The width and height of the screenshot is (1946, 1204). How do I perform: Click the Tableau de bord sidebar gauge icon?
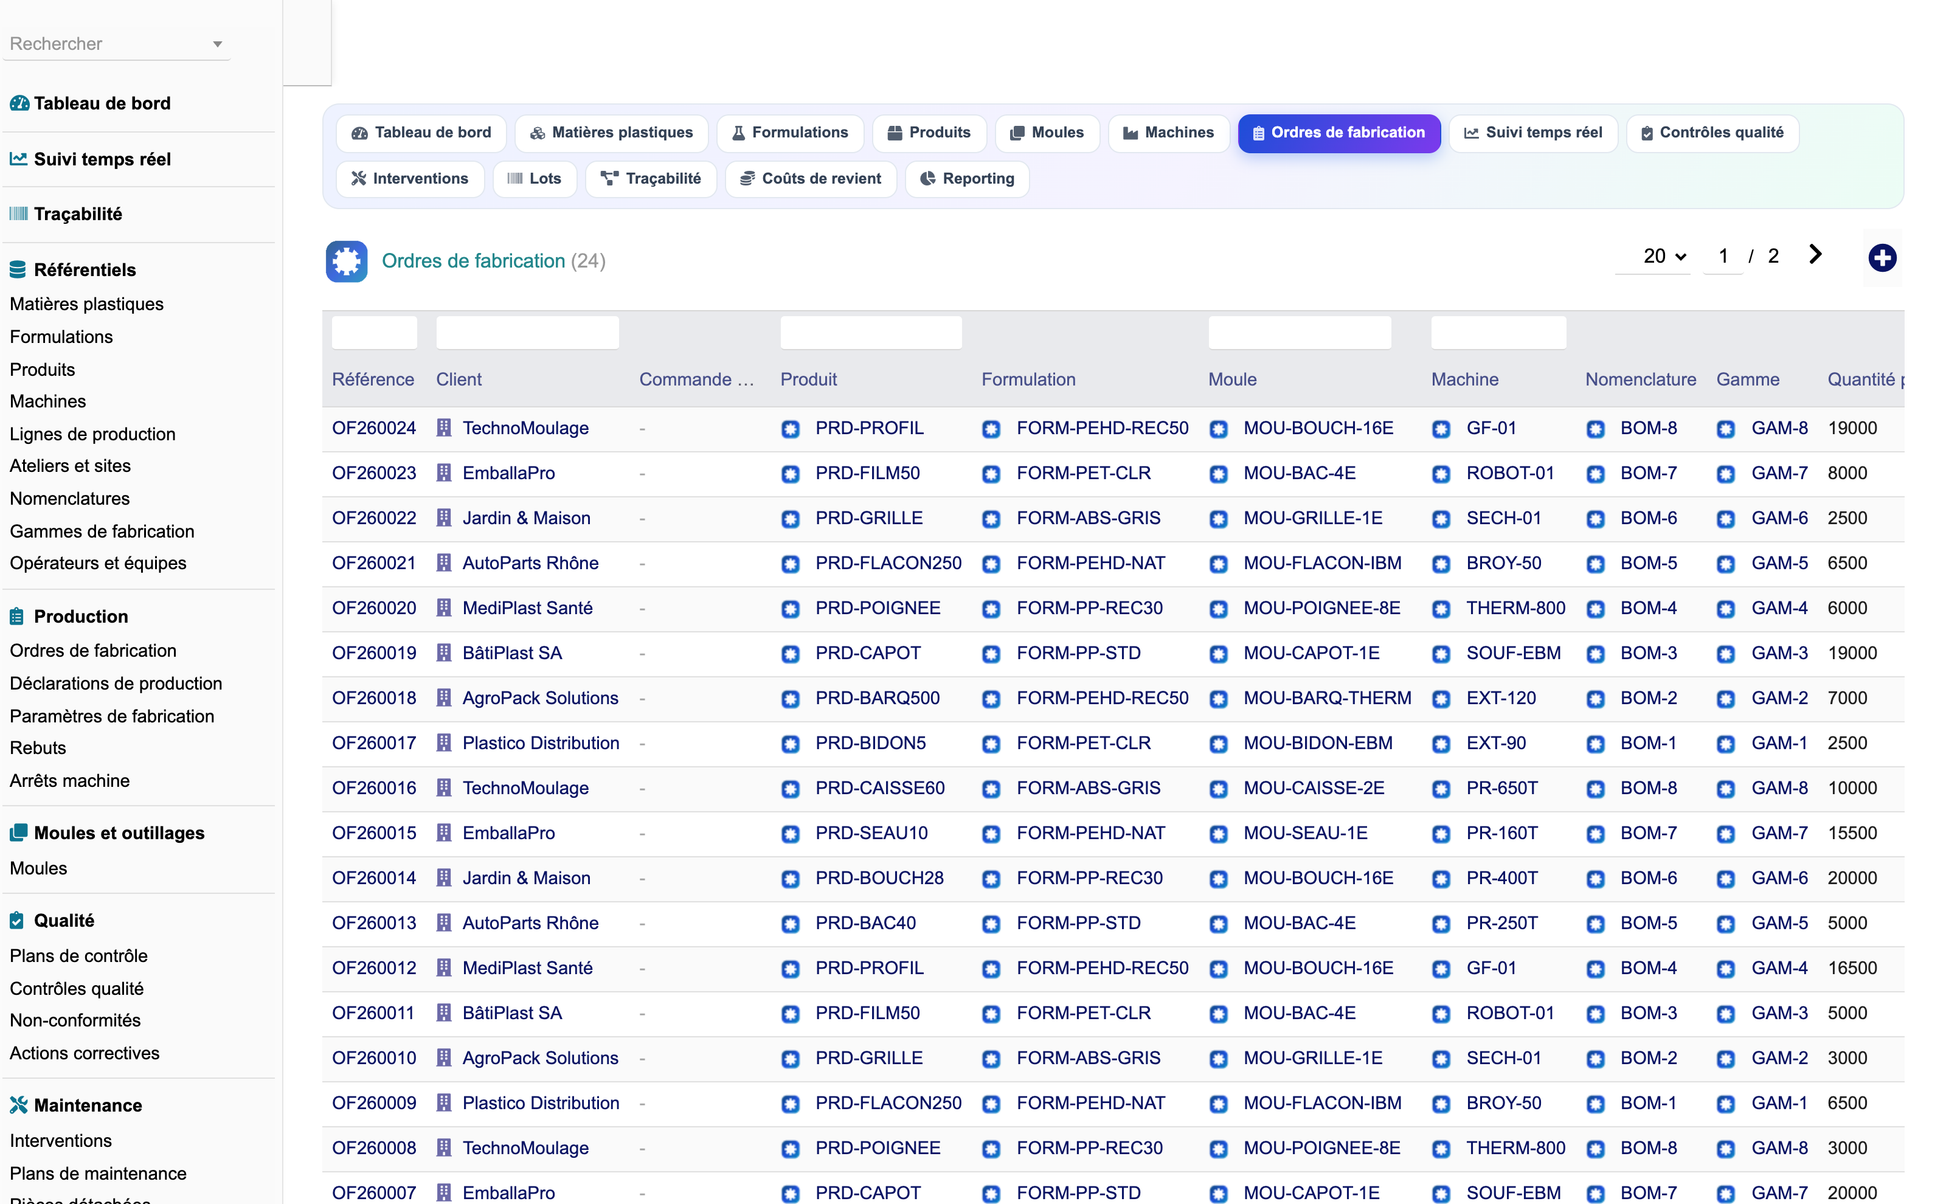[x=19, y=103]
